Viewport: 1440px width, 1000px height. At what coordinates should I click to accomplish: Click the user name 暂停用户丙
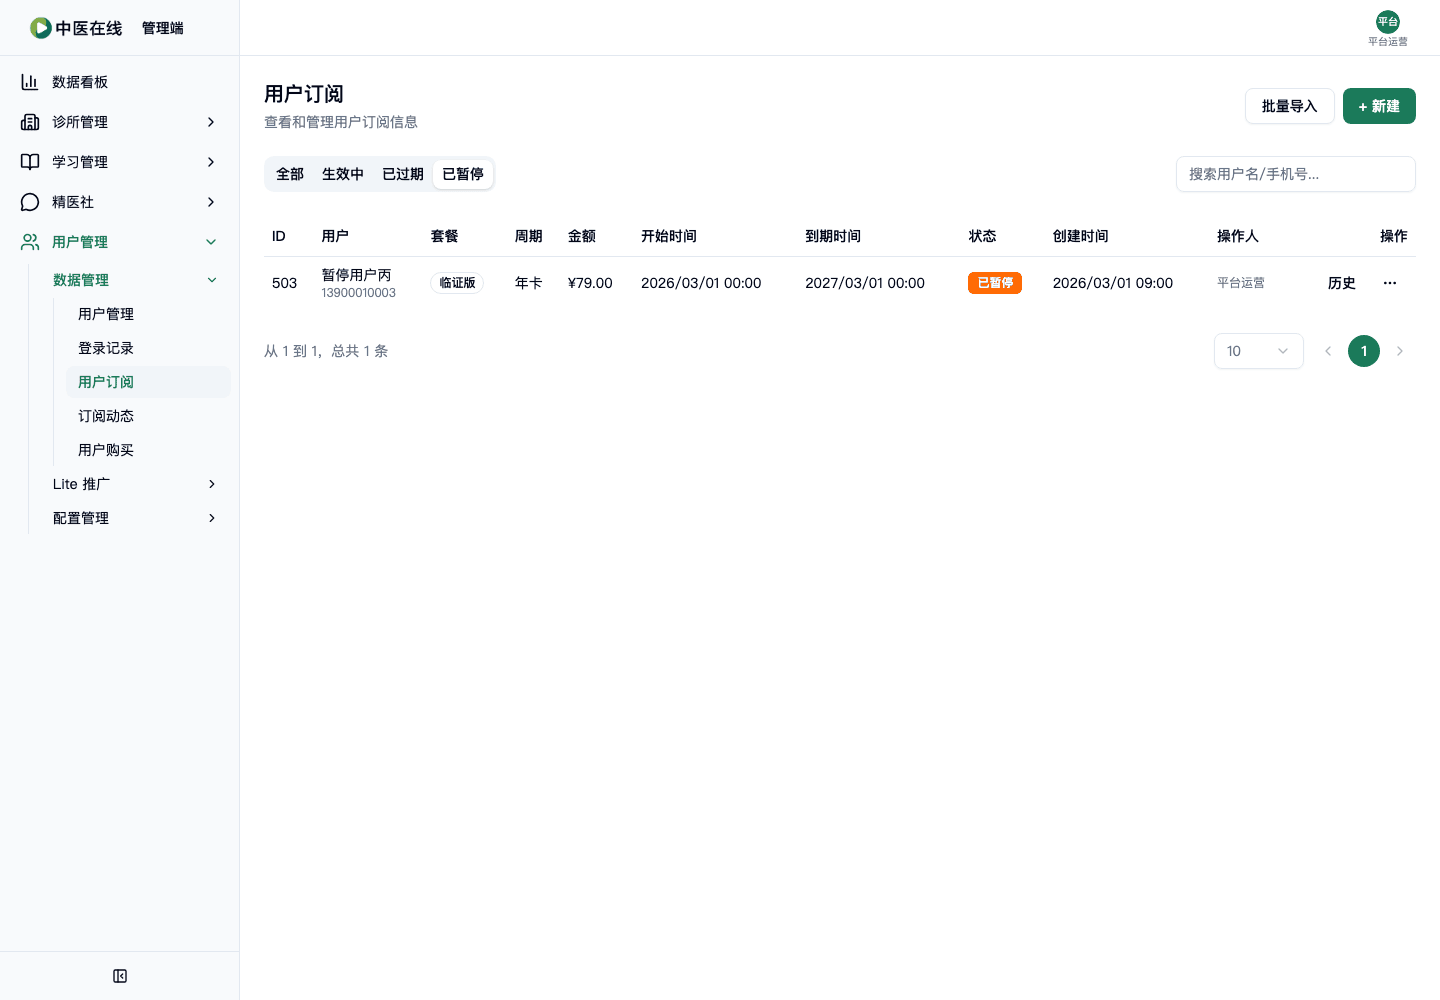(x=356, y=275)
